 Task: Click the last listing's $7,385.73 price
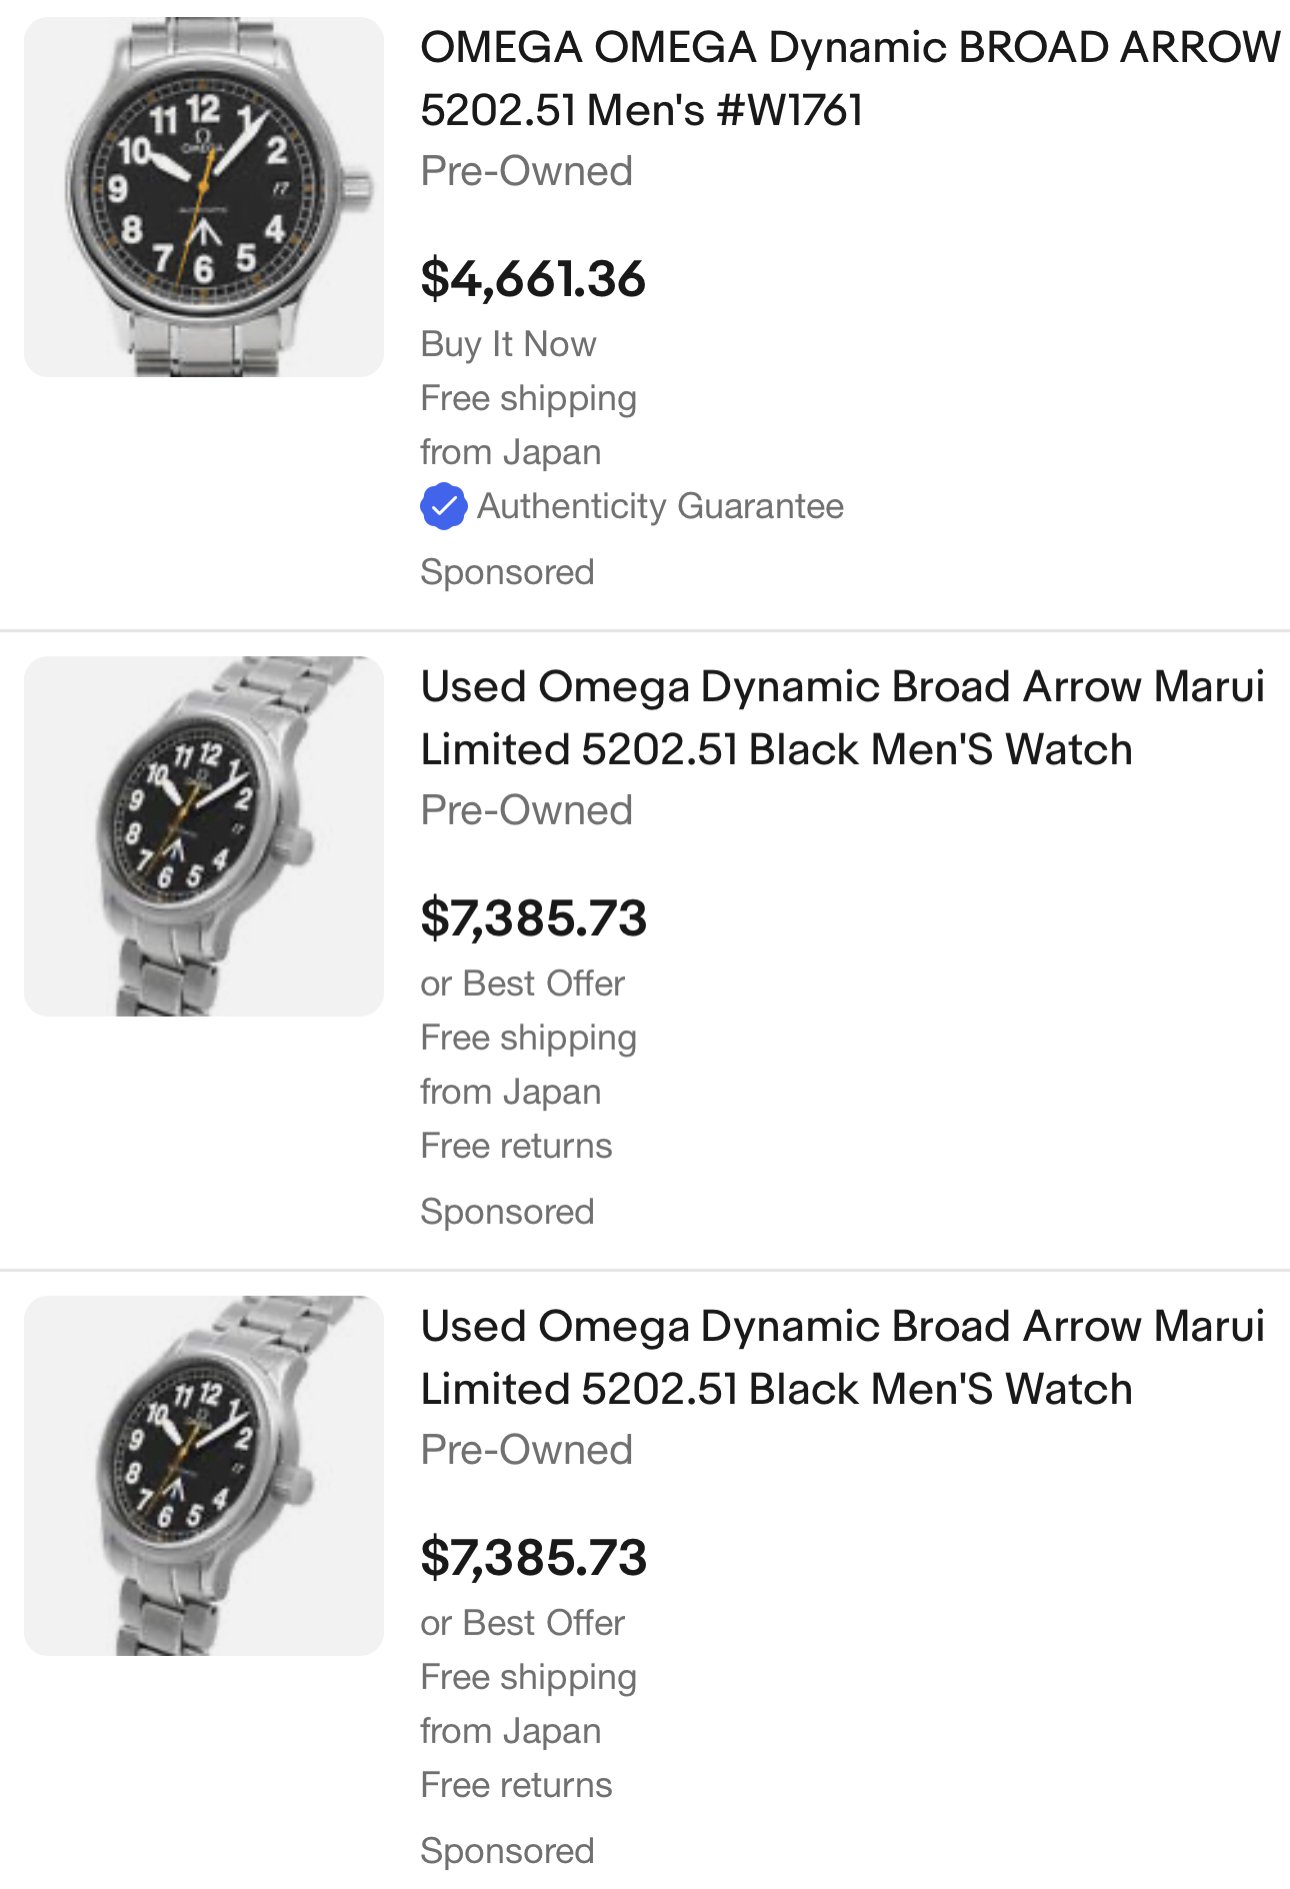534,1557
